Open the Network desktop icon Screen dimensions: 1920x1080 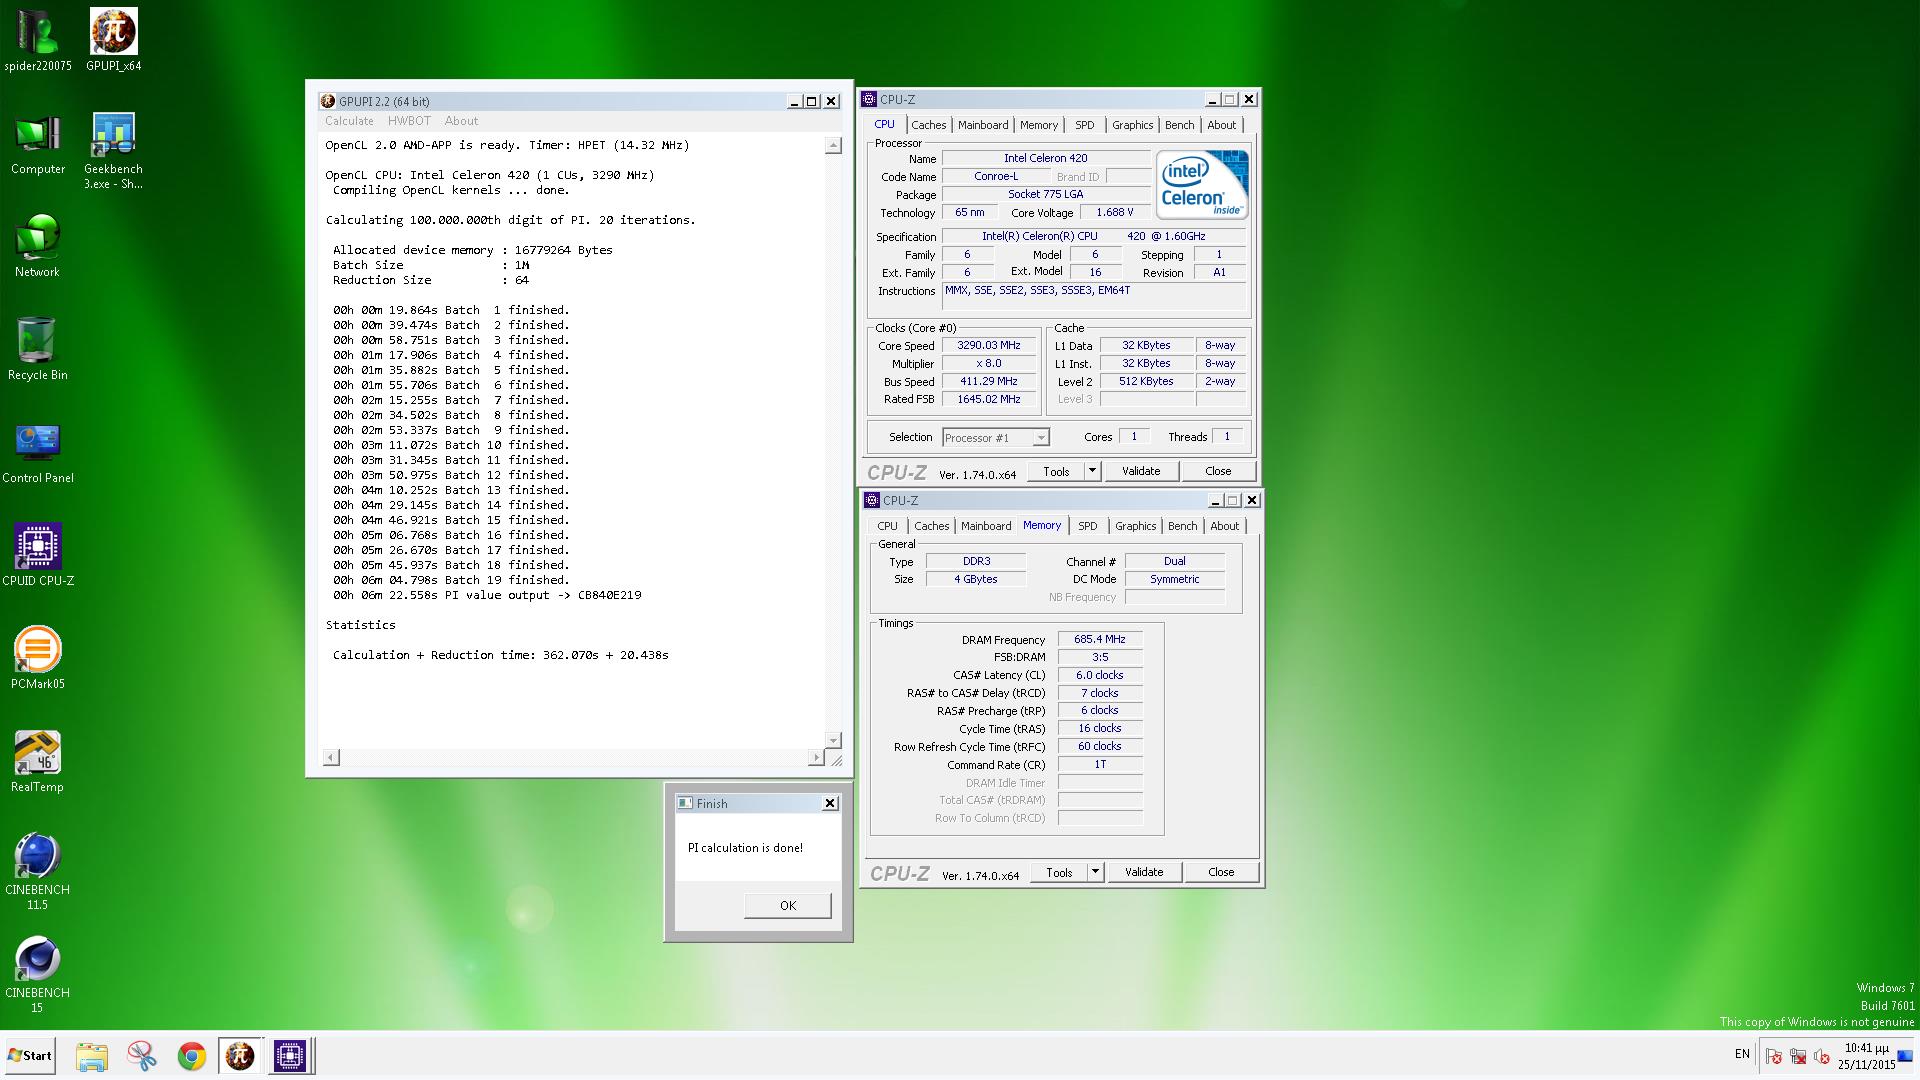point(38,246)
